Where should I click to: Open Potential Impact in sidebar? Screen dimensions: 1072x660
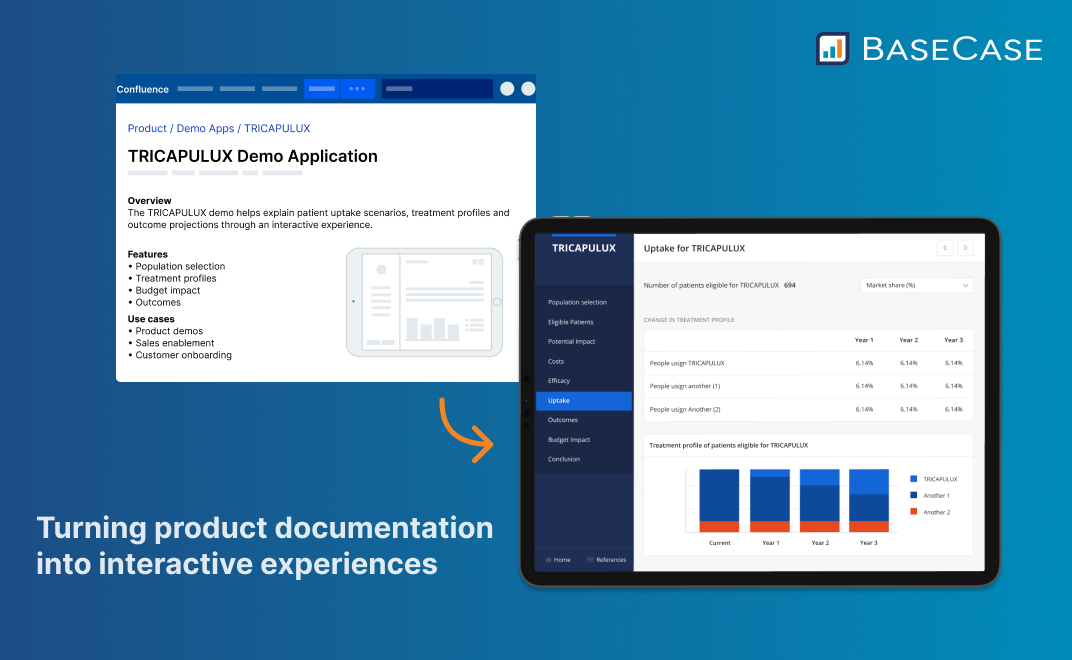tap(572, 341)
